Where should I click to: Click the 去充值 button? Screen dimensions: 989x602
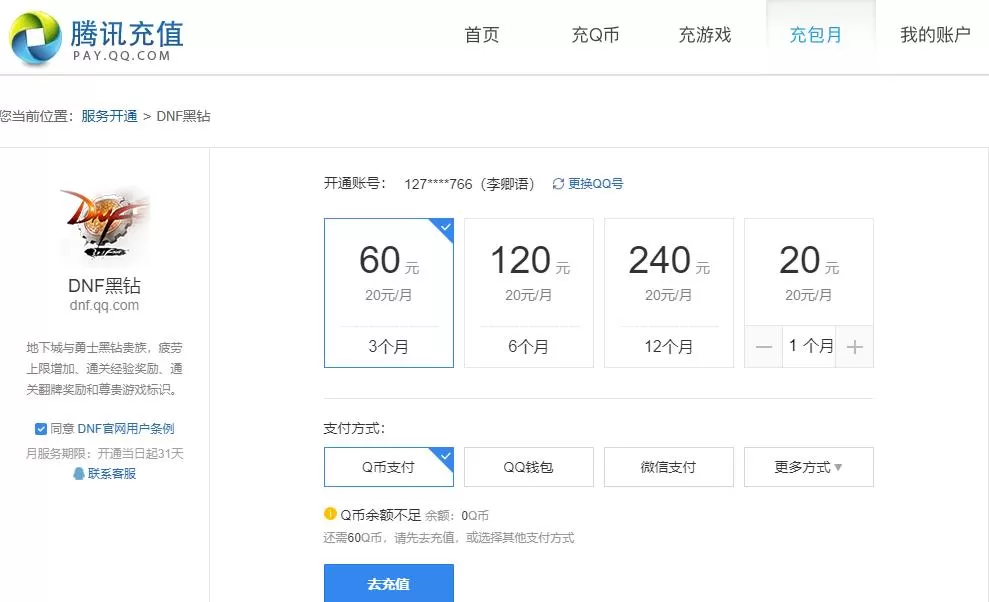[x=389, y=584]
